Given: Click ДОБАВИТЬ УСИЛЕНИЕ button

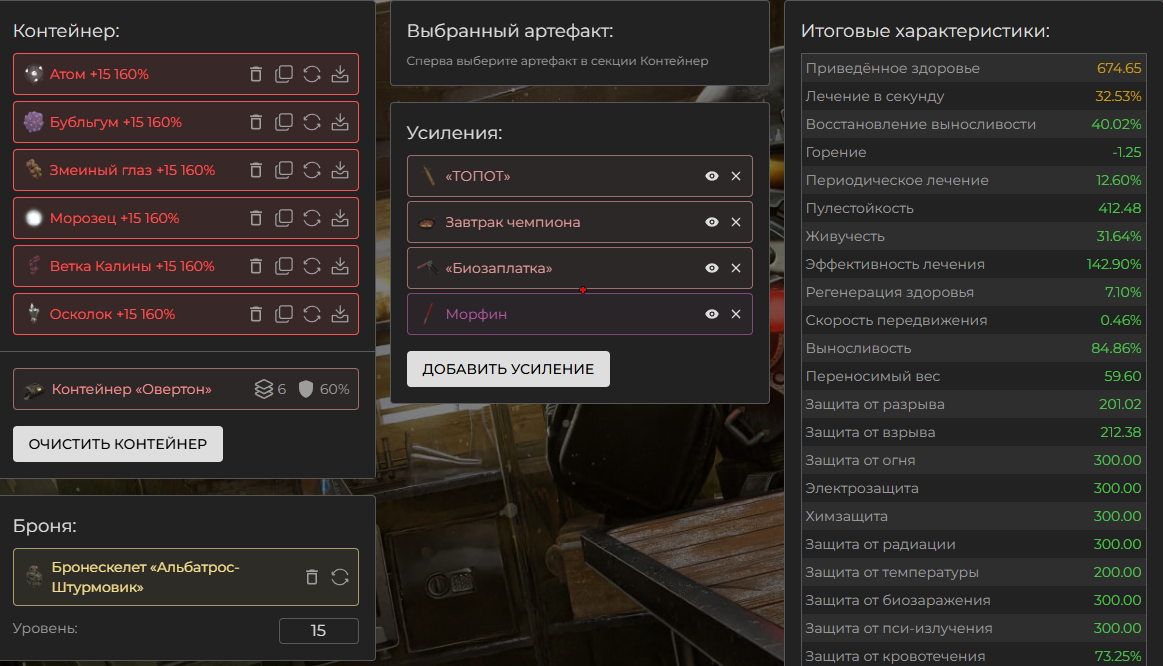Looking at the screenshot, I should pos(508,369).
